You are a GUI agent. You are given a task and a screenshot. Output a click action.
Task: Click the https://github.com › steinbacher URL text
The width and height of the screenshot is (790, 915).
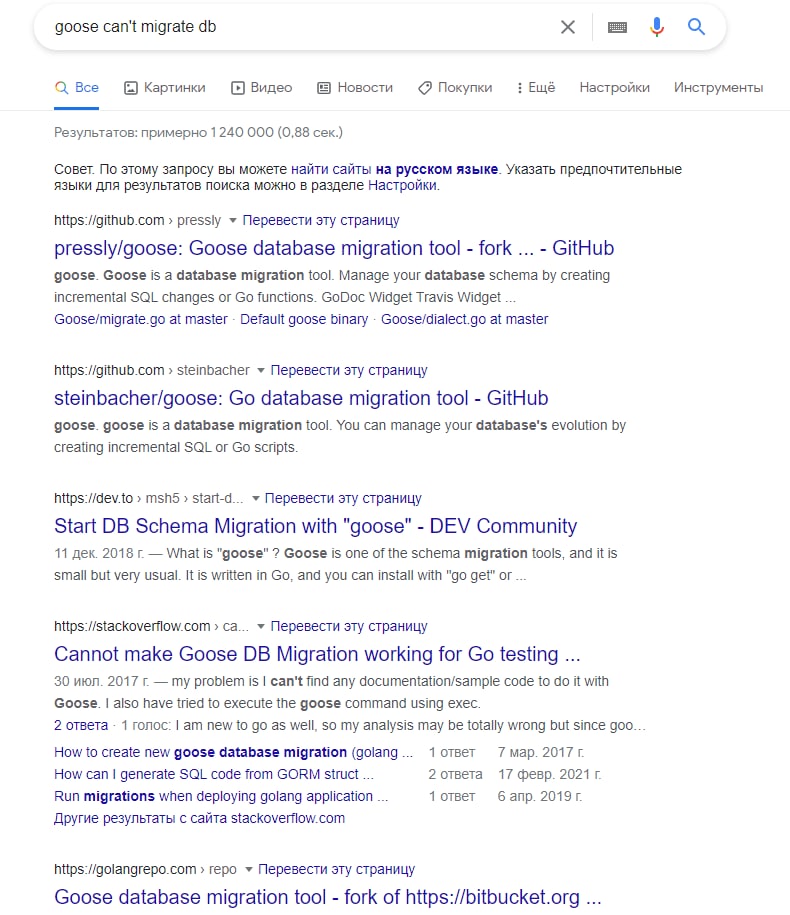(152, 371)
